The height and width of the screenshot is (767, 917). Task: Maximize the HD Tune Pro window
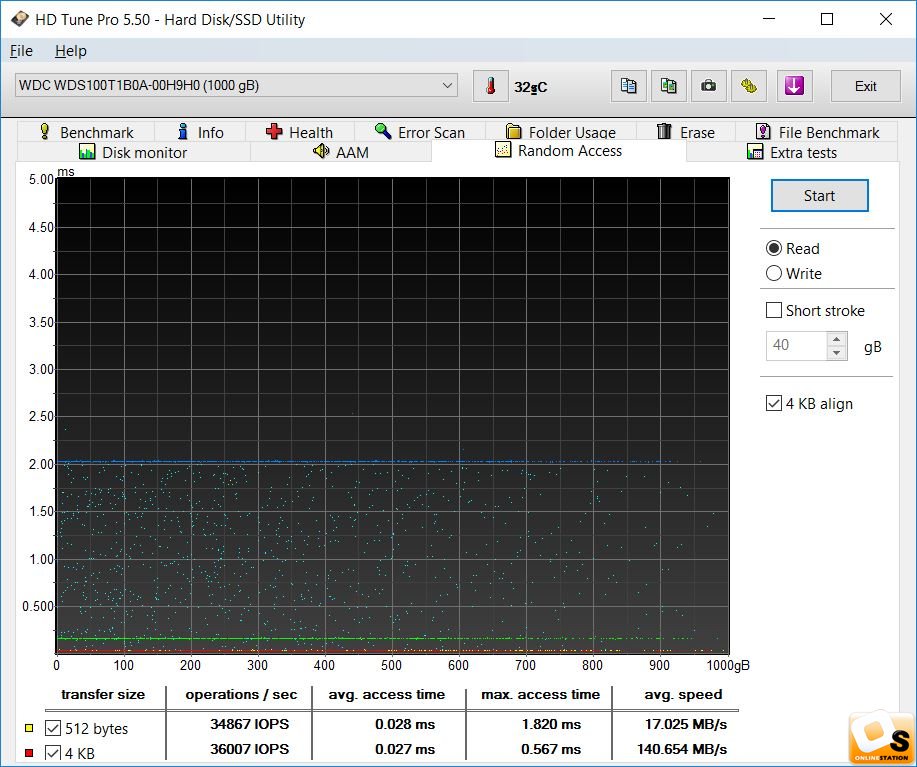827,19
